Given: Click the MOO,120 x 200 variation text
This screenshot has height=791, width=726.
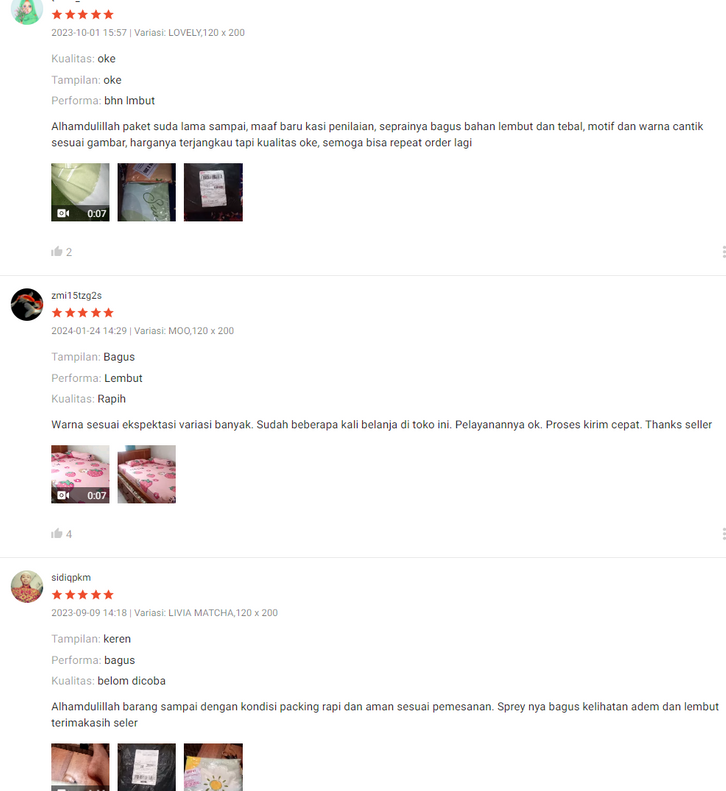Looking at the screenshot, I should pyautogui.click(x=201, y=331).
